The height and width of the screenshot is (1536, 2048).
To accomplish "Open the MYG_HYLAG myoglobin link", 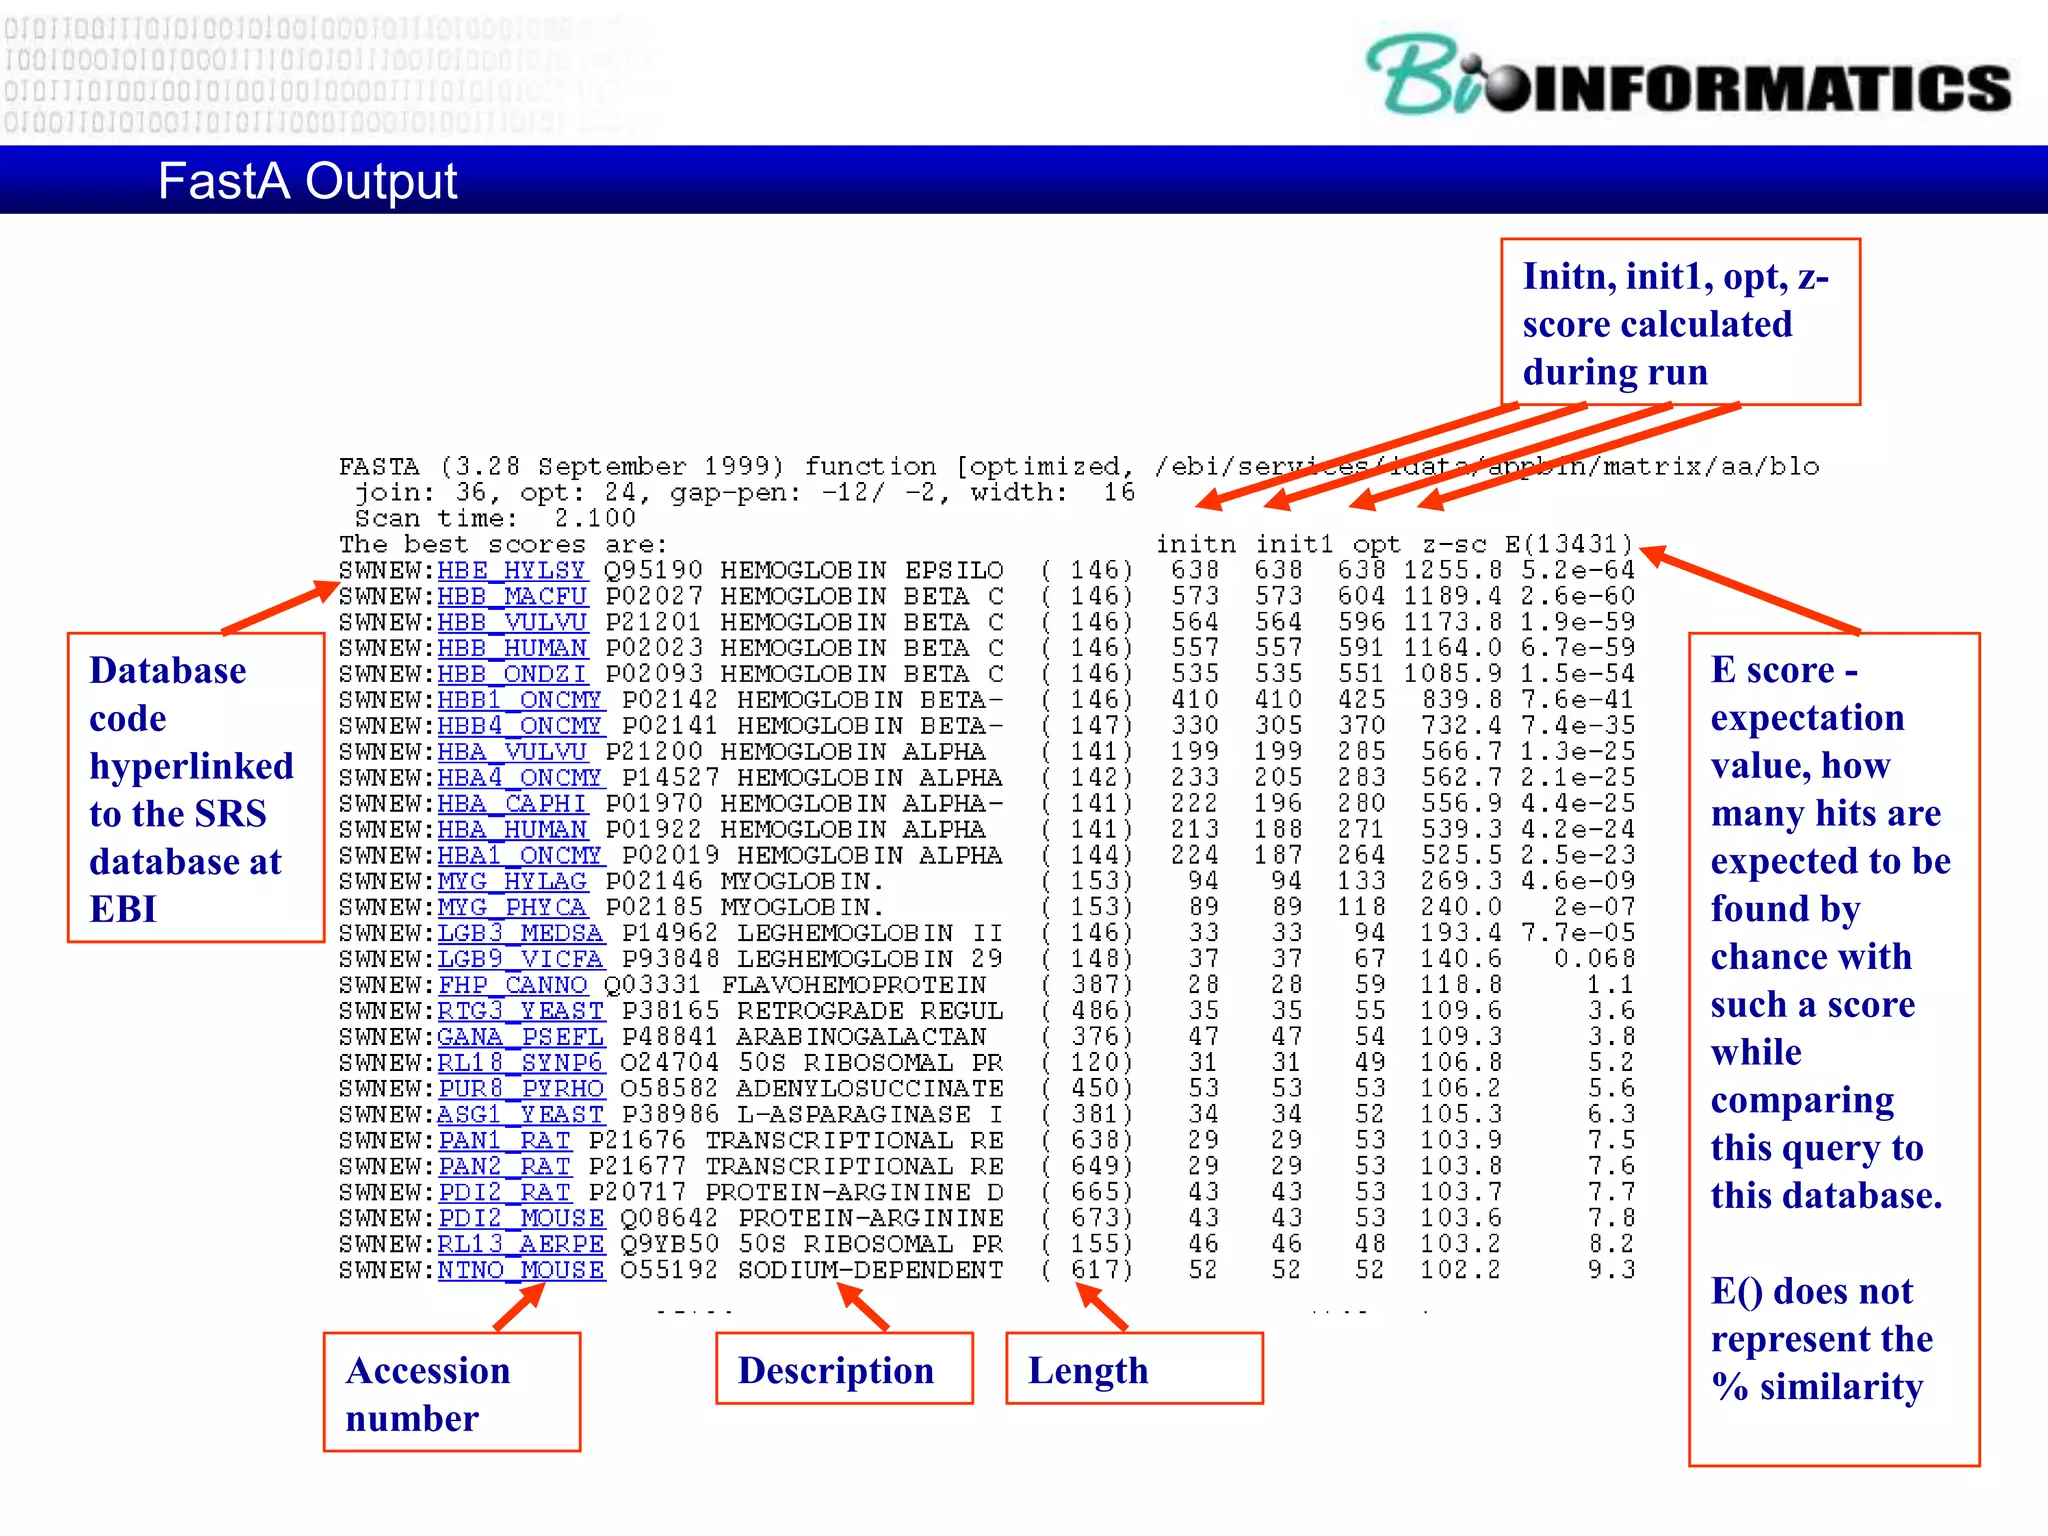I will (512, 882).
